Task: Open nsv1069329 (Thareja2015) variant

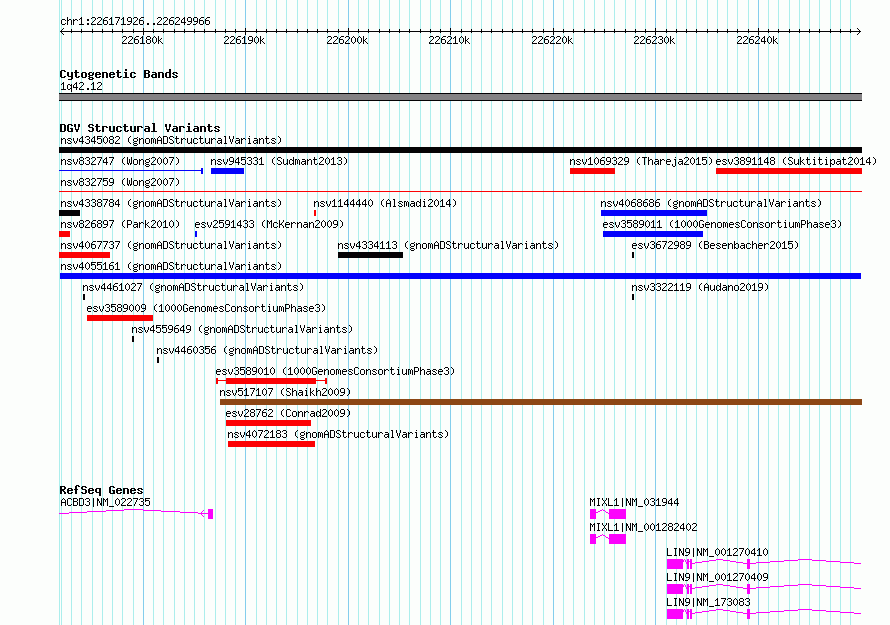Action: coord(641,161)
